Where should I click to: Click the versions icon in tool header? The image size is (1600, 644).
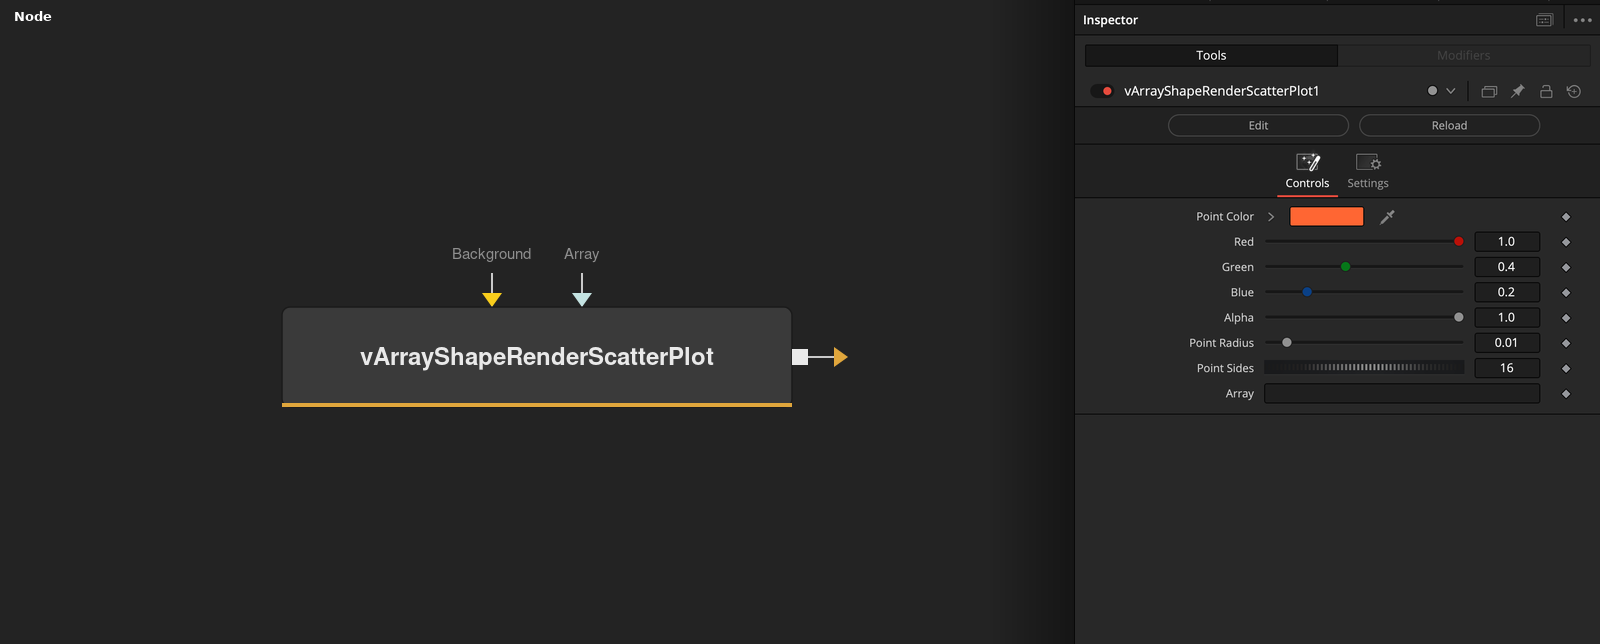click(1489, 91)
